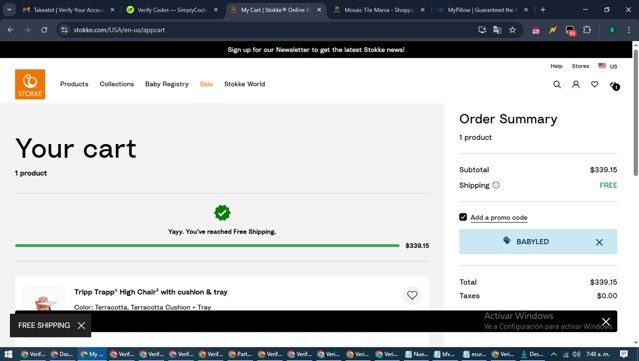Open the Stokke World menu
Viewport: 639px width, 361px height.
[245, 84]
